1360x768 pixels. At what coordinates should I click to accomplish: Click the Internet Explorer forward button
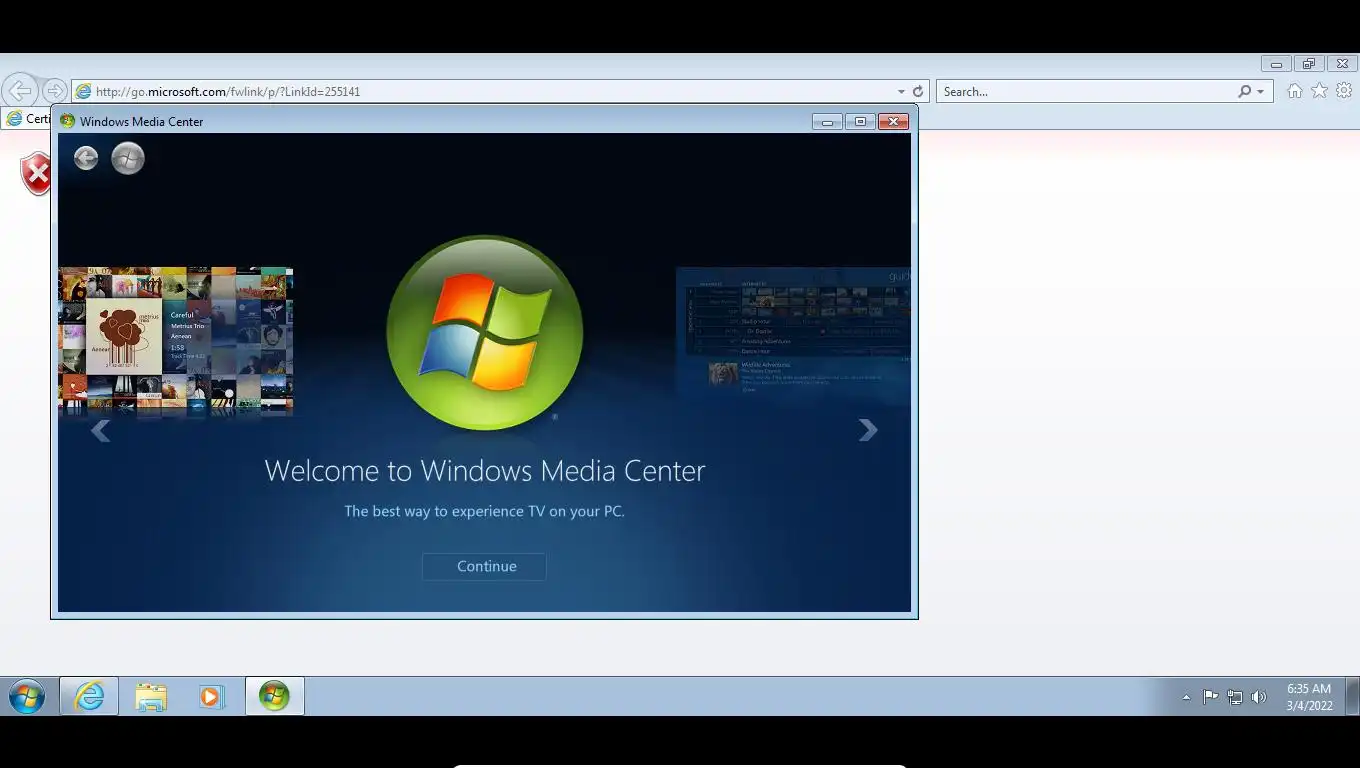pos(54,91)
